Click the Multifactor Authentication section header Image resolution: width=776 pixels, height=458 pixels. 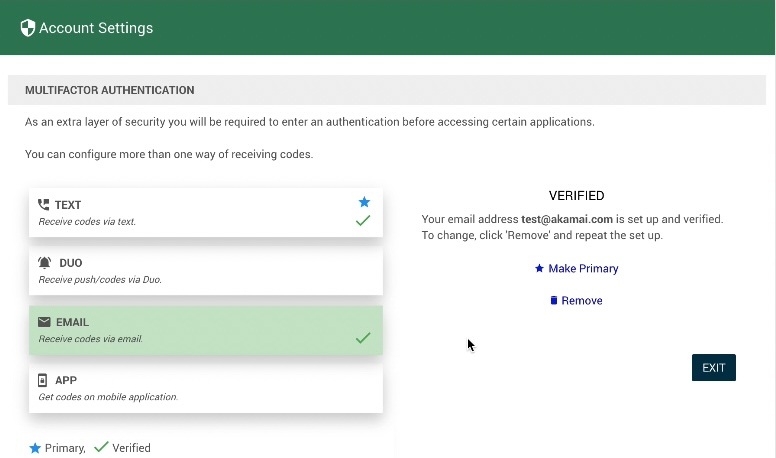click(x=110, y=90)
